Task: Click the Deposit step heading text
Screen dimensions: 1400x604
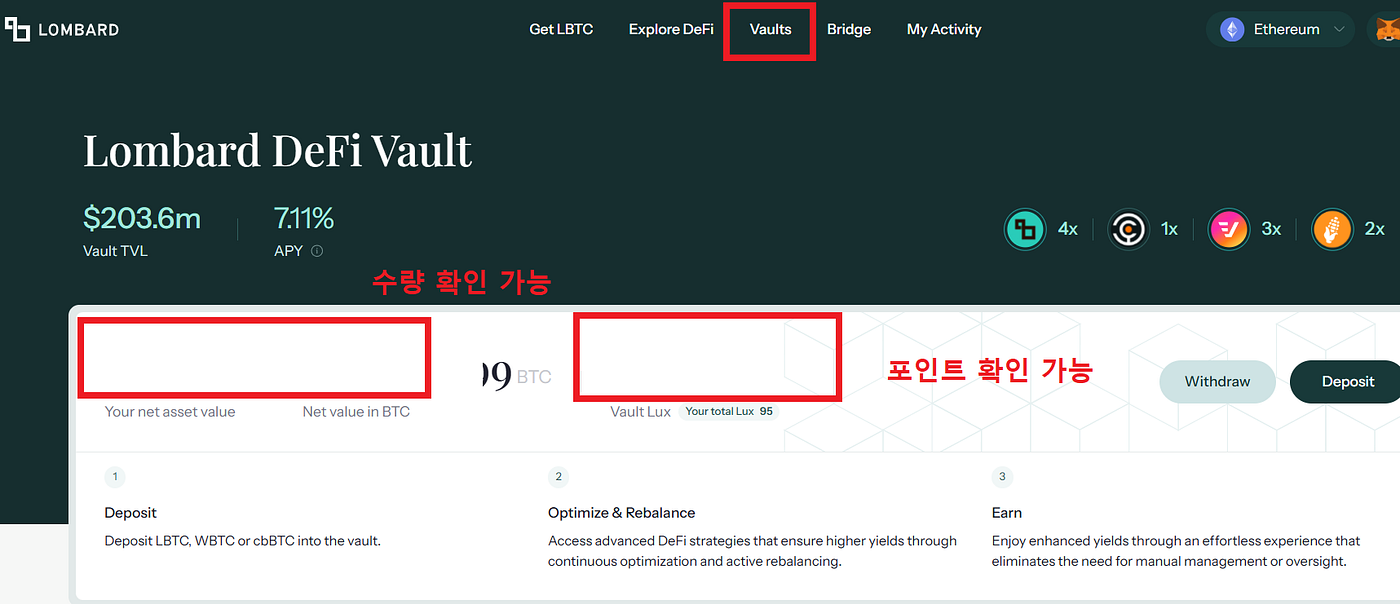Action: (131, 512)
